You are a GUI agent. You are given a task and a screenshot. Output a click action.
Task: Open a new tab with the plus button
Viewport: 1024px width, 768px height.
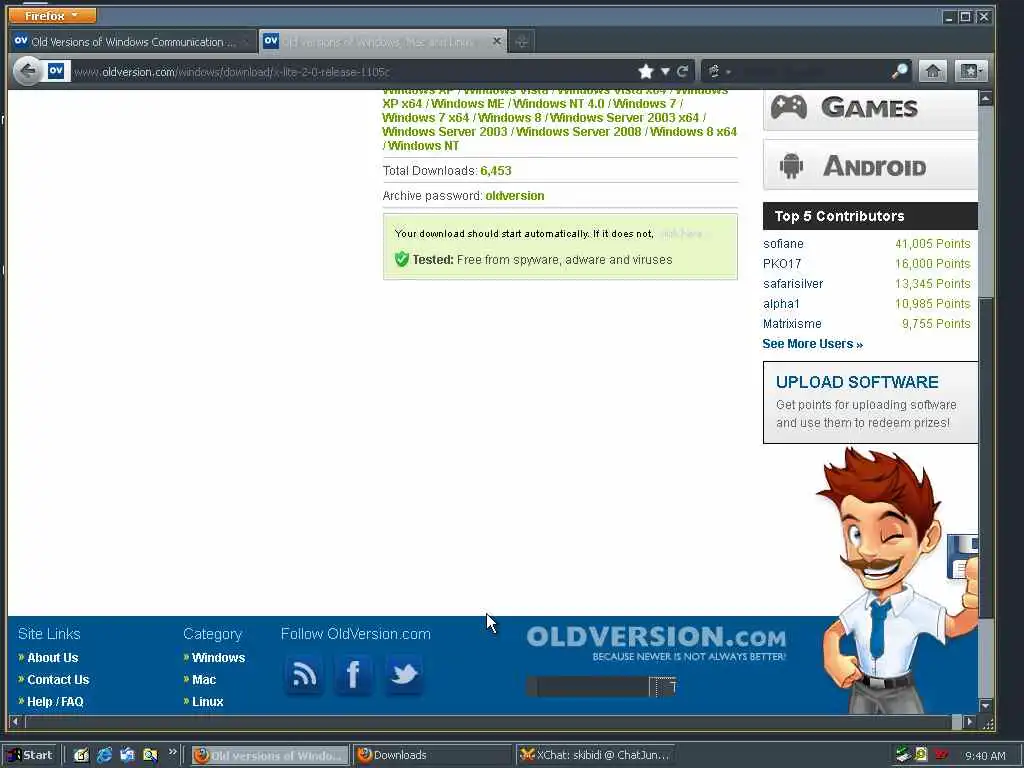[521, 42]
